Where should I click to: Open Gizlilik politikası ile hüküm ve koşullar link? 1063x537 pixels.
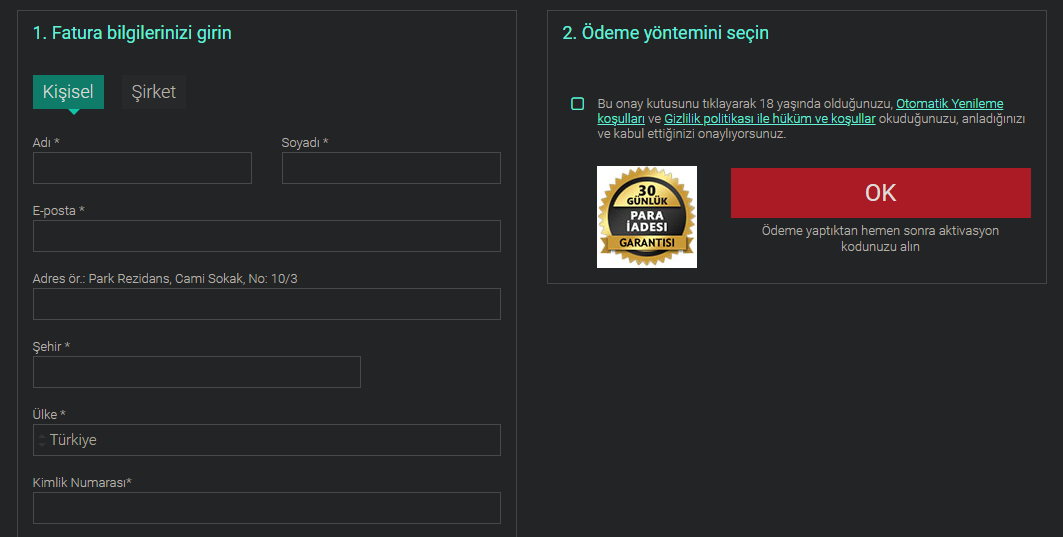tap(769, 119)
